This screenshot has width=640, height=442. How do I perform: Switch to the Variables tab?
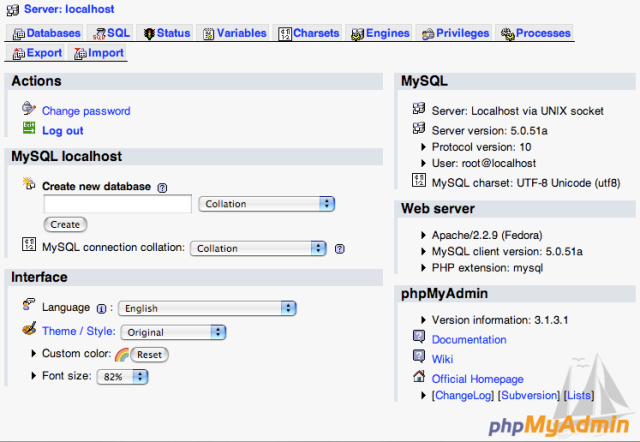tap(235, 33)
